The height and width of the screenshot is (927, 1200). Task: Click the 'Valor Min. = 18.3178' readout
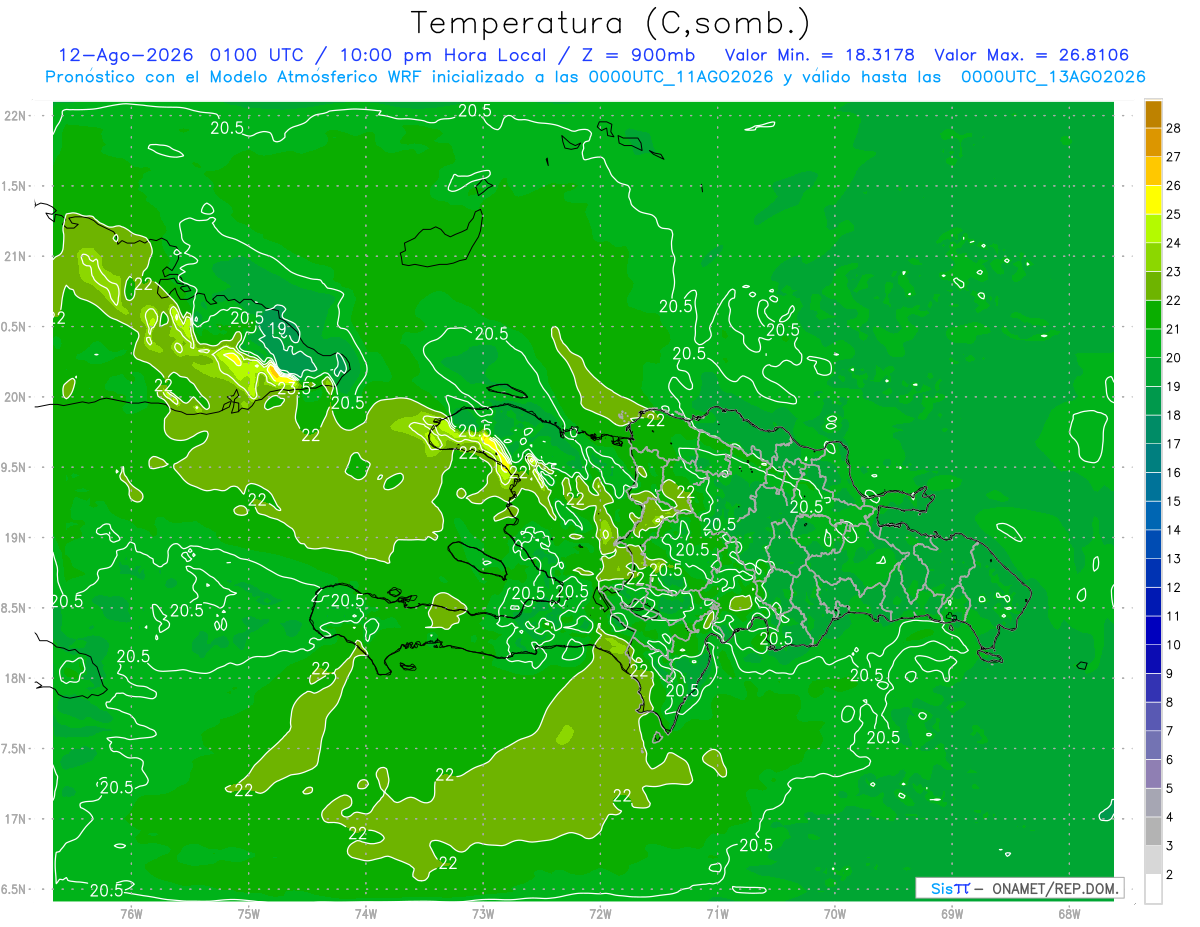click(820, 55)
